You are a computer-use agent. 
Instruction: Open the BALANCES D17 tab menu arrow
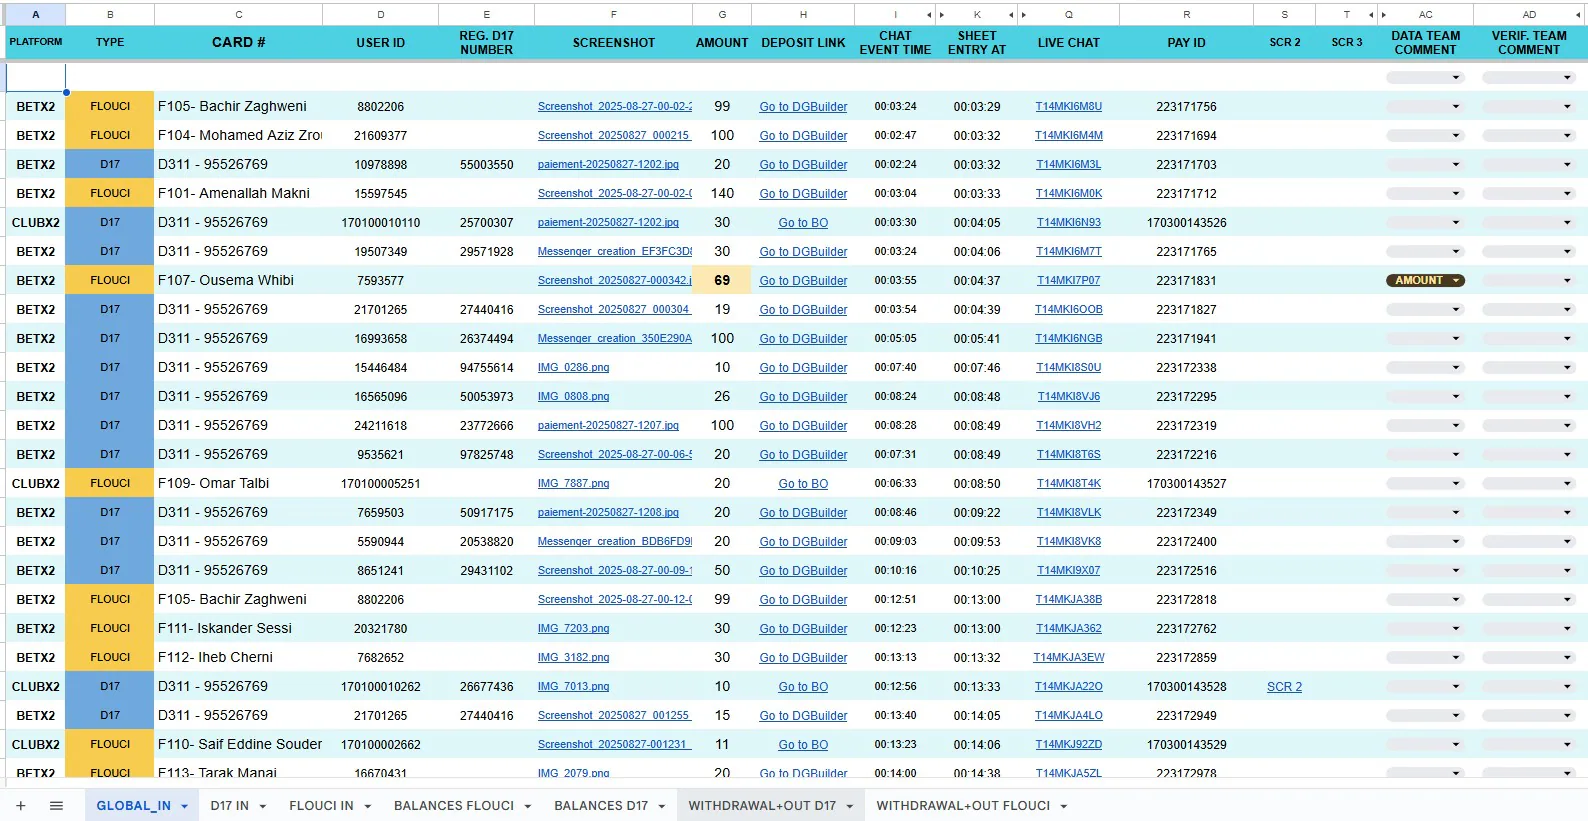(x=661, y=806)
